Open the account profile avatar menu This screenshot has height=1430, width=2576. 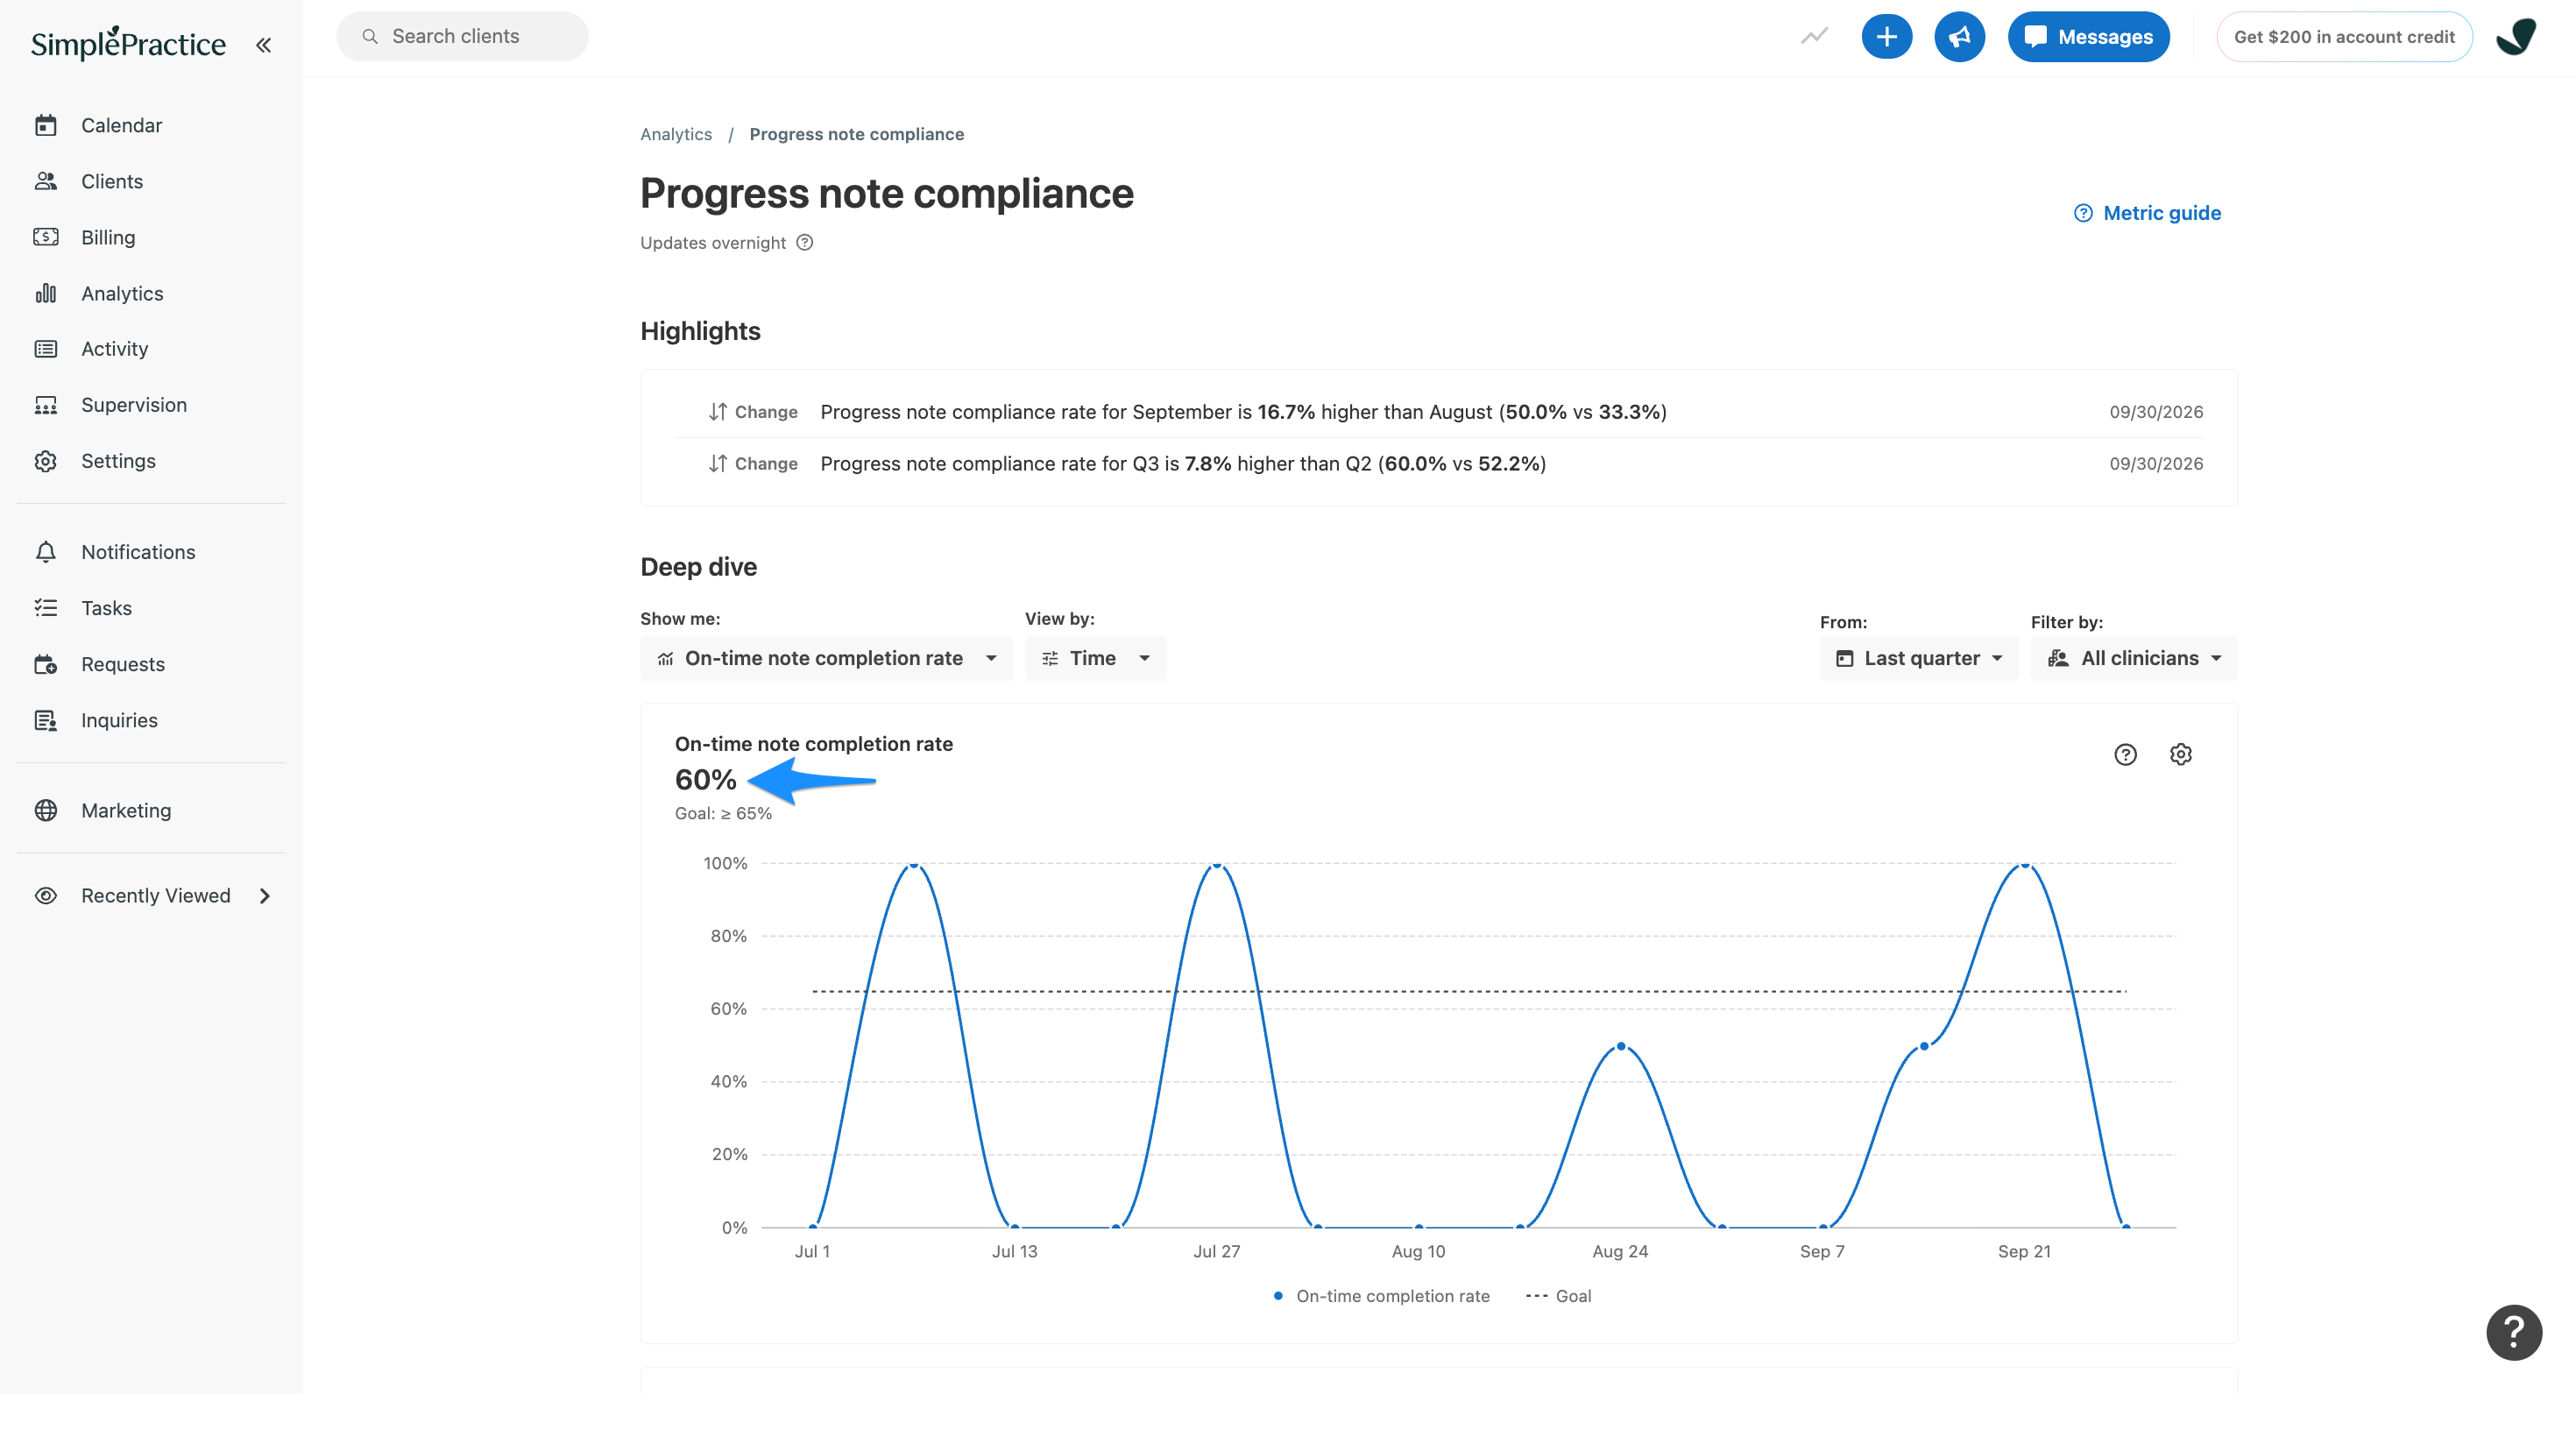click(2516, 37)
